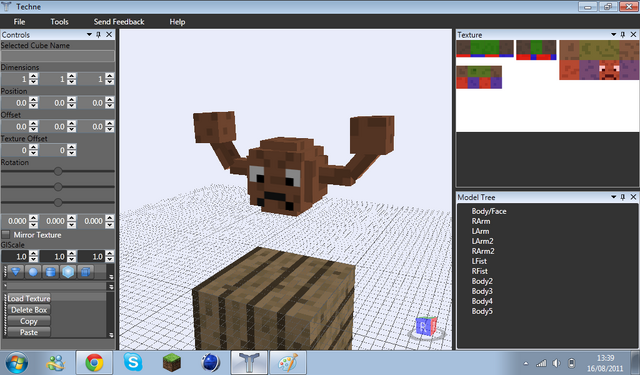Click the face texture thumbnail in Texture panel
The height and width of the screenshot is (375, 640).
599,60
